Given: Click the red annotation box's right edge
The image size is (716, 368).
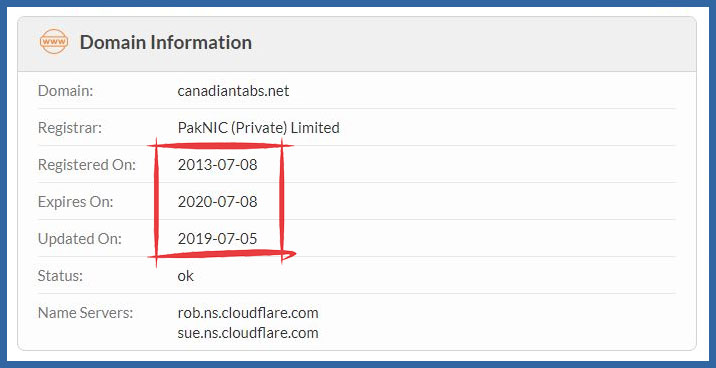Looking at the screenshot, I should click(x=282, y=201).
